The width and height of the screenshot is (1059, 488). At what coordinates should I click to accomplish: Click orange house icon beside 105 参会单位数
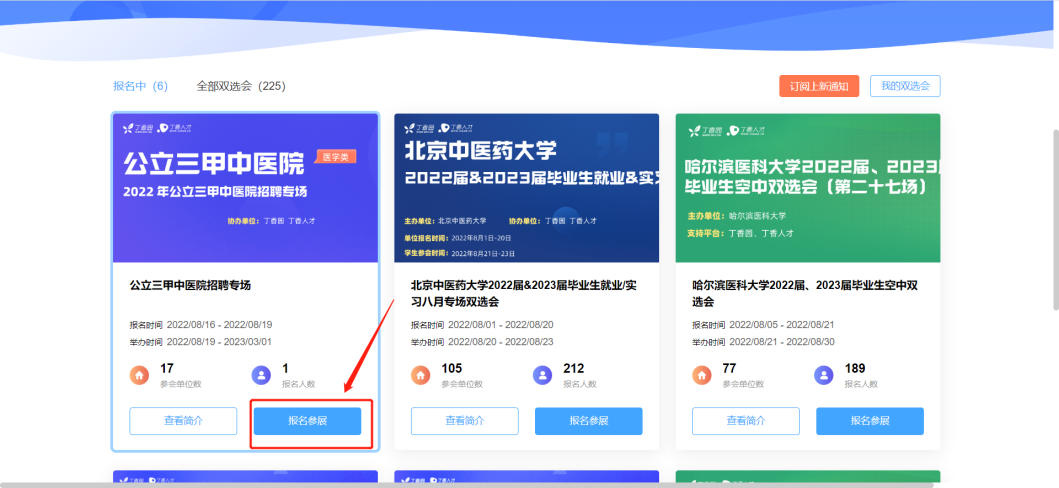421,375
